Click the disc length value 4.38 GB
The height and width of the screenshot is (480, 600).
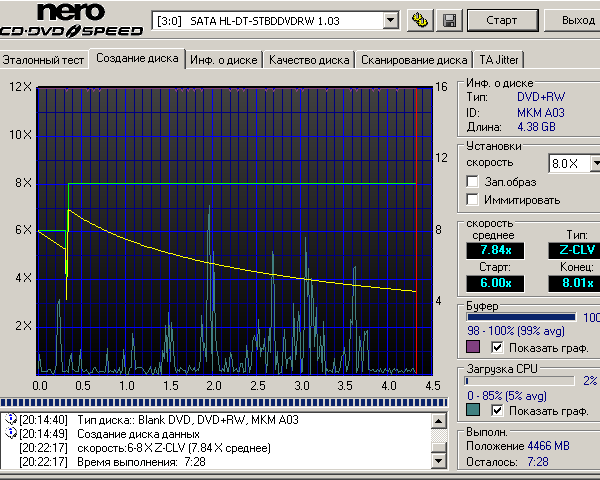[536, 127]
